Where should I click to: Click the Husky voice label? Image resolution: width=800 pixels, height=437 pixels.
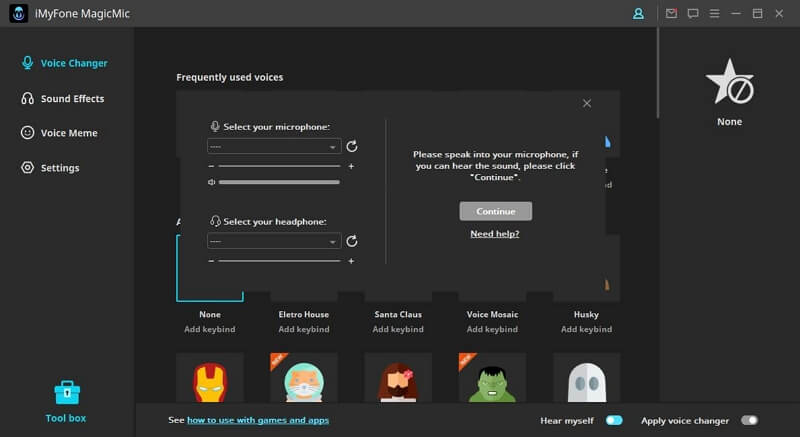[x=586, y=315]
